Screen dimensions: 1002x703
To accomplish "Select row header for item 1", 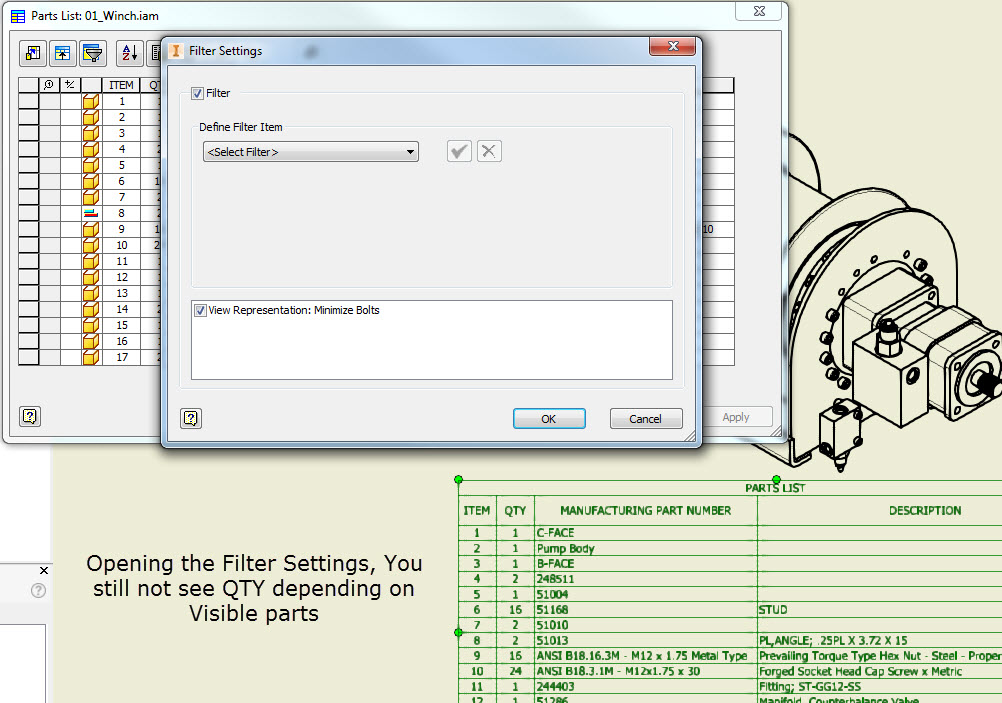I will click(29, 101).
